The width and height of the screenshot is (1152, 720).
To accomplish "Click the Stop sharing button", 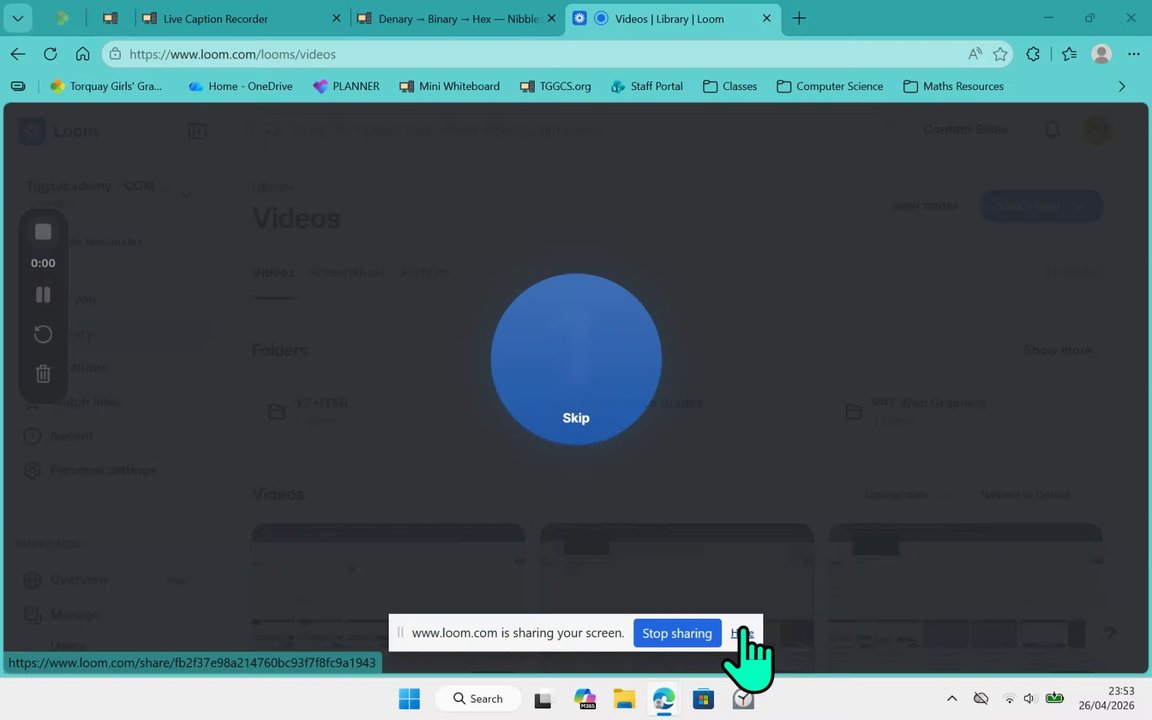I will tap(677, 633).
